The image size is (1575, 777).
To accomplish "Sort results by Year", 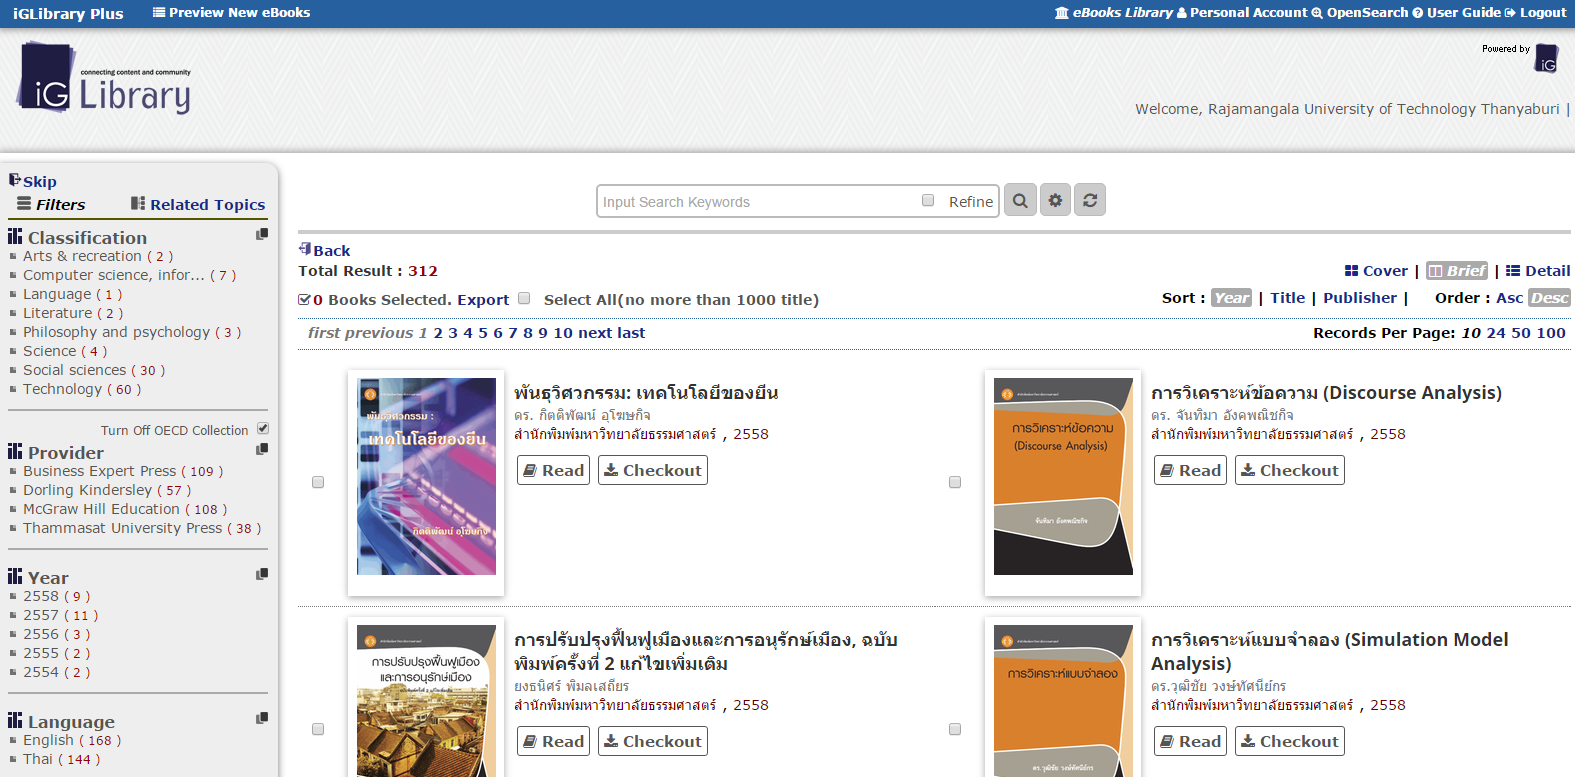I will click(x=1231, y=298).
